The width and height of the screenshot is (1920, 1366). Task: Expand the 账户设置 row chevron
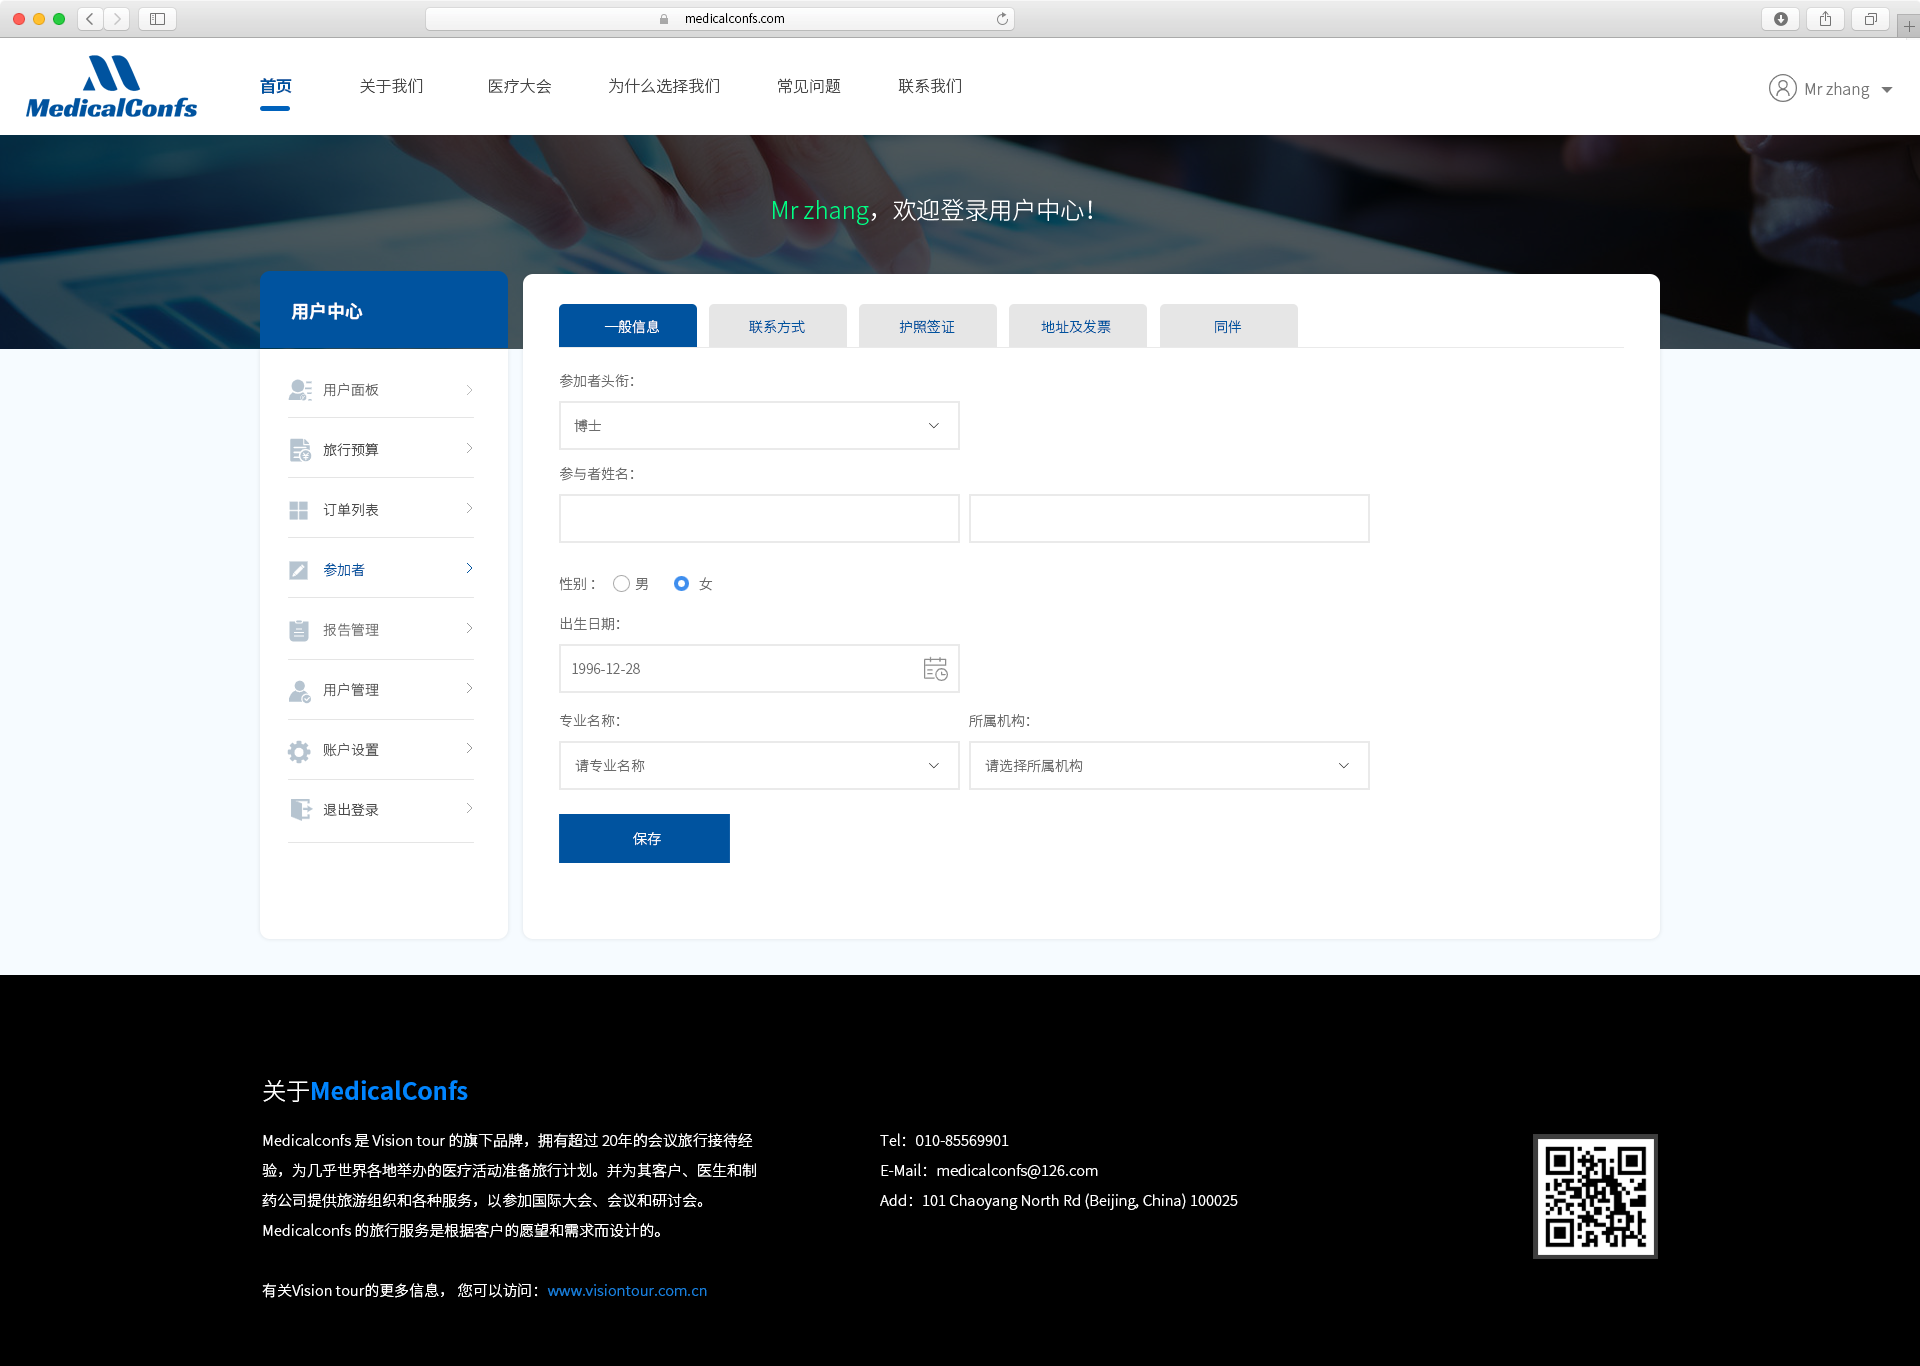click(x=469, y=748)
